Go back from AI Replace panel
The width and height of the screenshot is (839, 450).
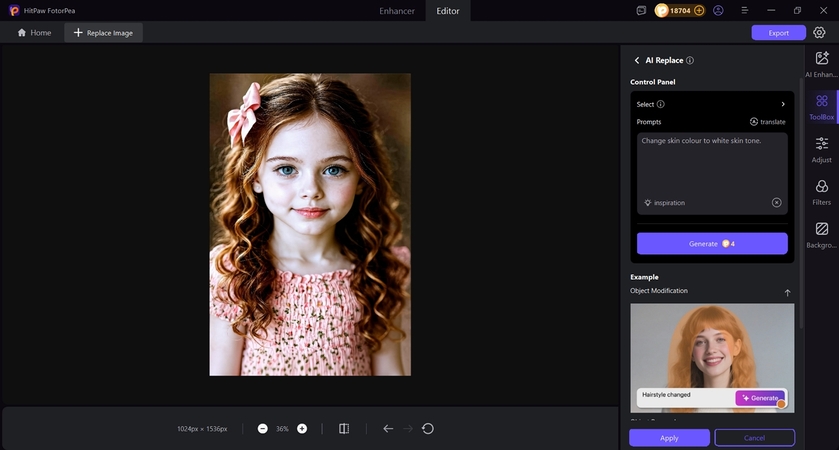coord(637,61)
